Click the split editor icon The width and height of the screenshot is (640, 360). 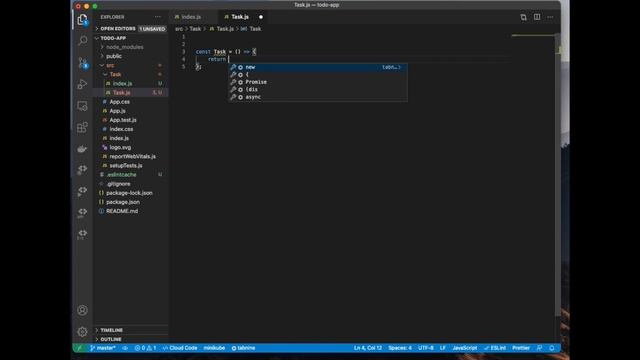537,17
